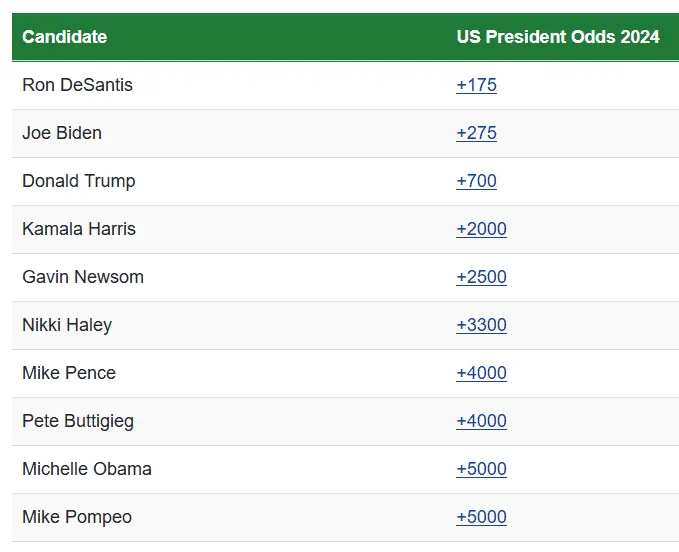This screenshot has height=552, width=679.
Task: Open Kamala Harris's +2000 odds link
Action: point(481,229)
